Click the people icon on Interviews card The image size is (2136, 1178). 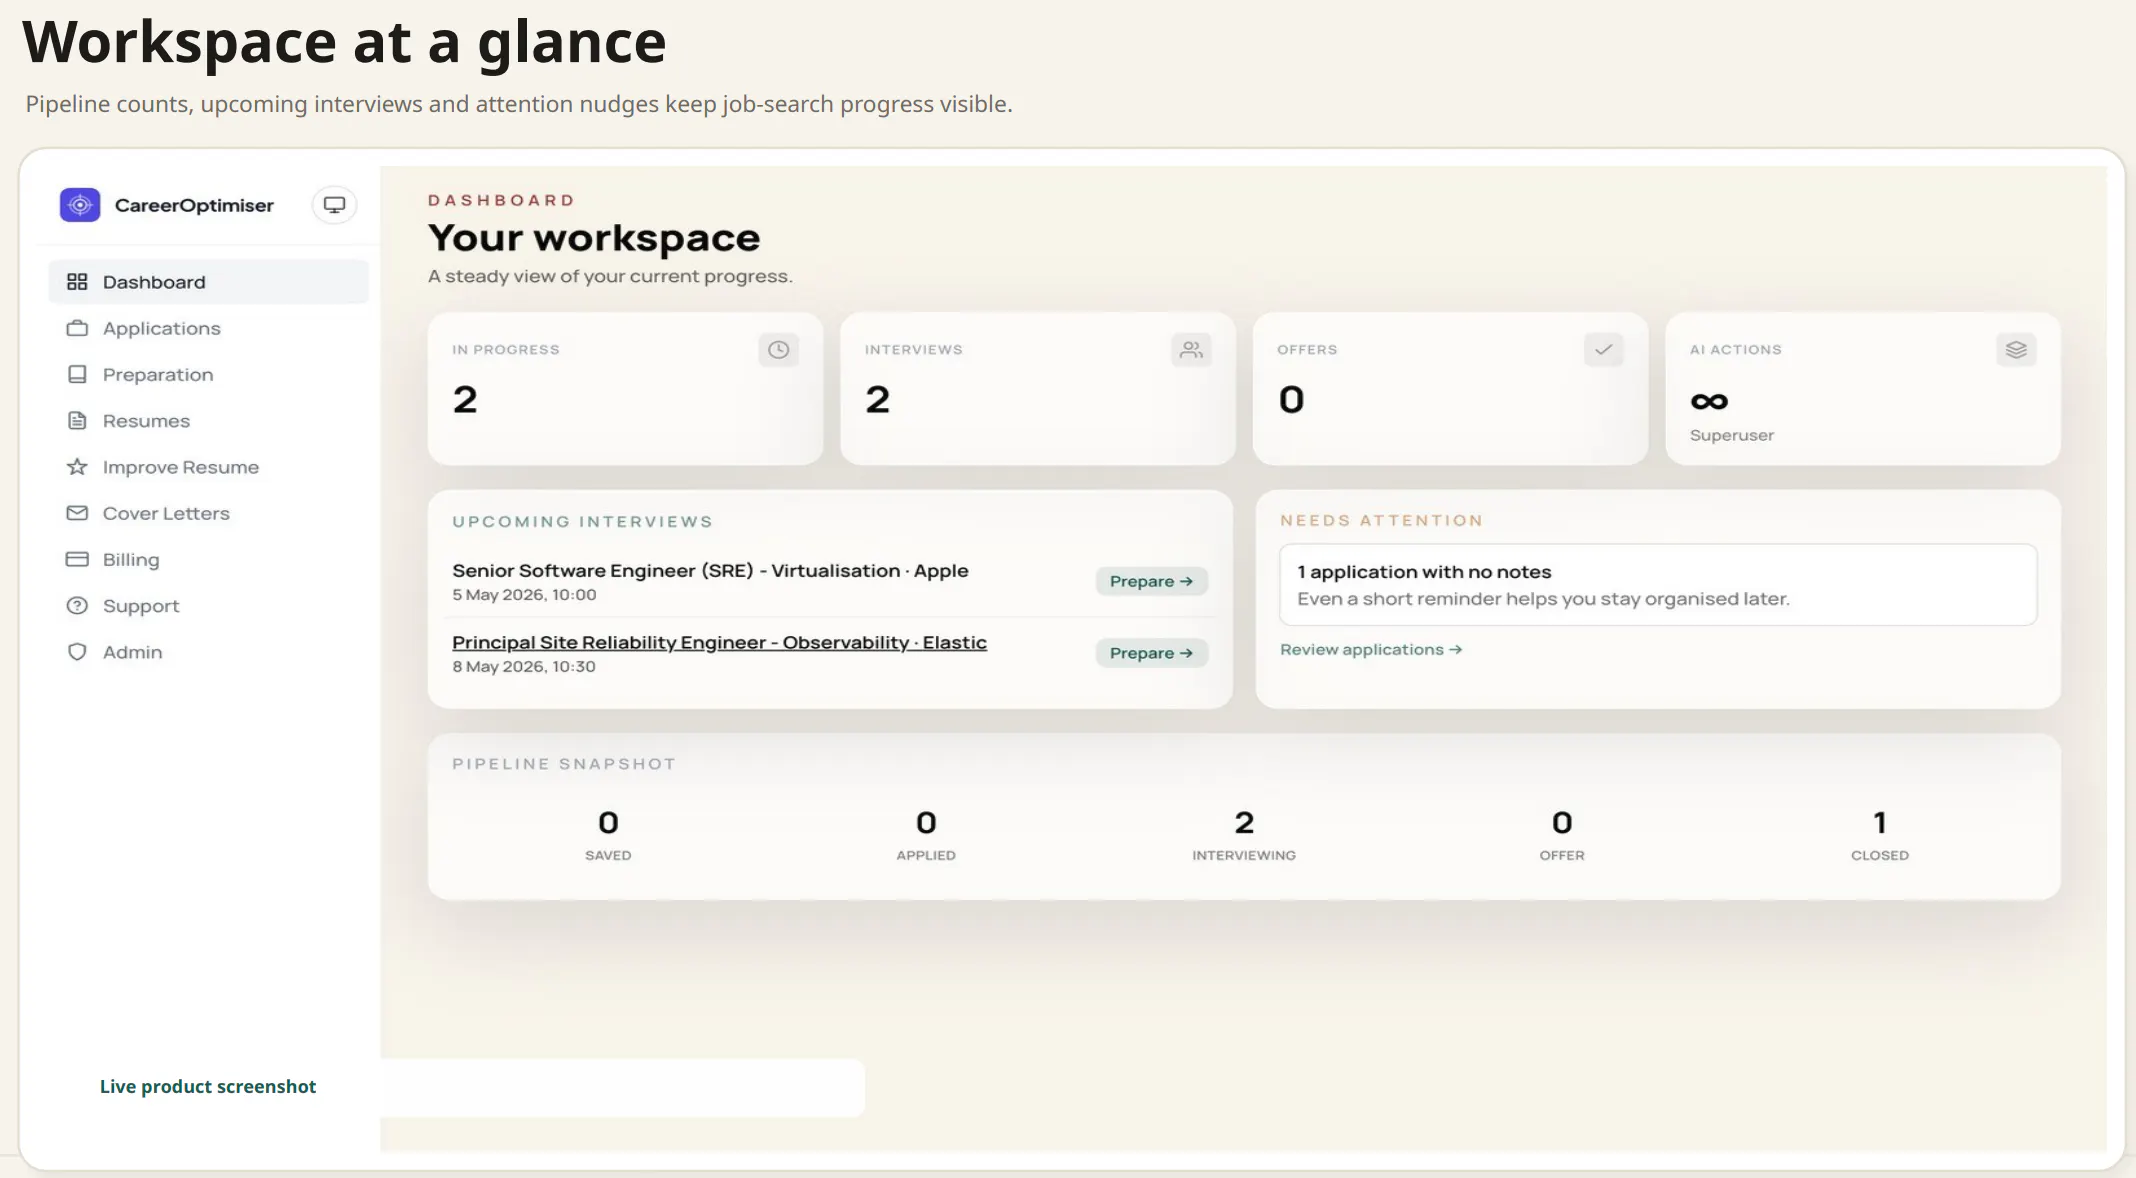coord(1191,350)
